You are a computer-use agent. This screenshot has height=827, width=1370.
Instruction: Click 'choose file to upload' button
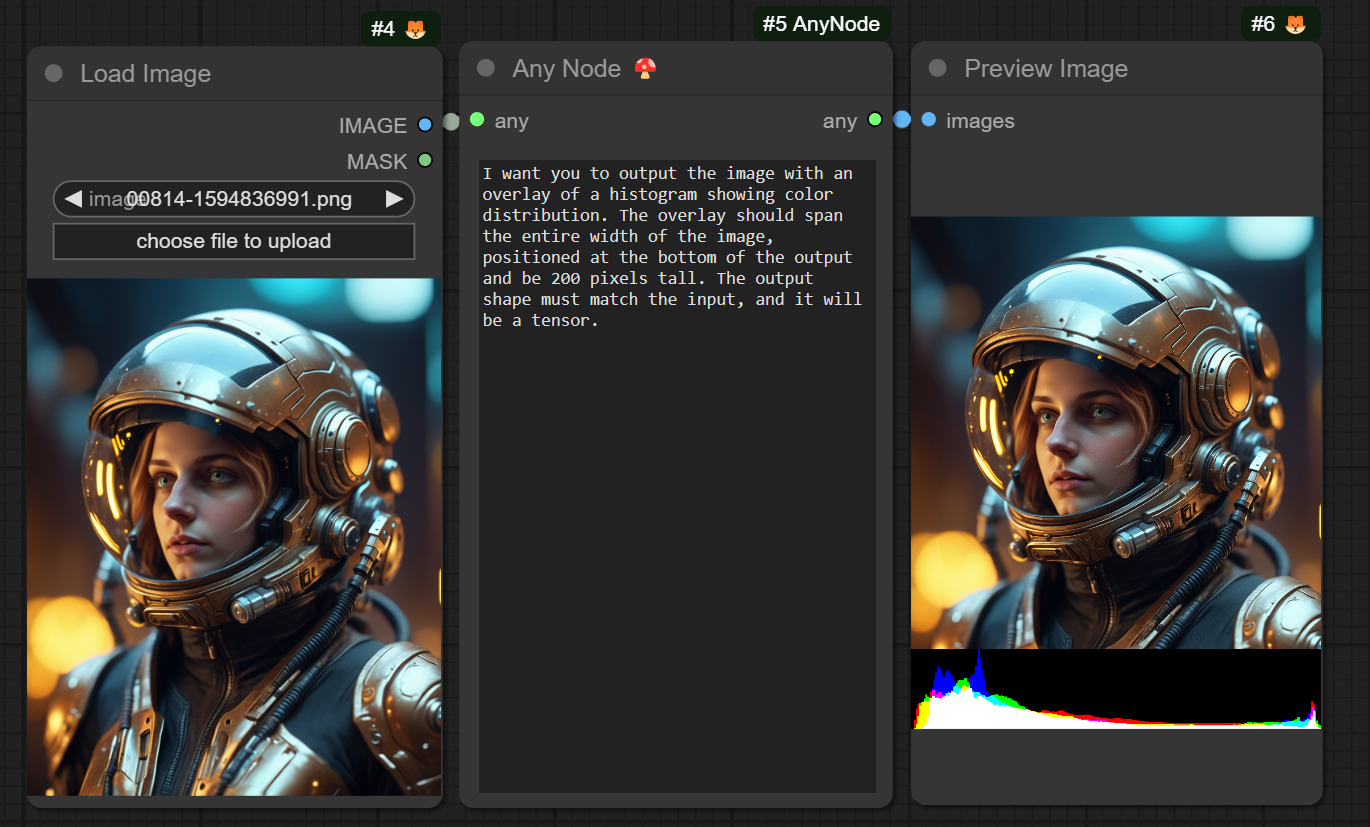[x=233, y=241]
